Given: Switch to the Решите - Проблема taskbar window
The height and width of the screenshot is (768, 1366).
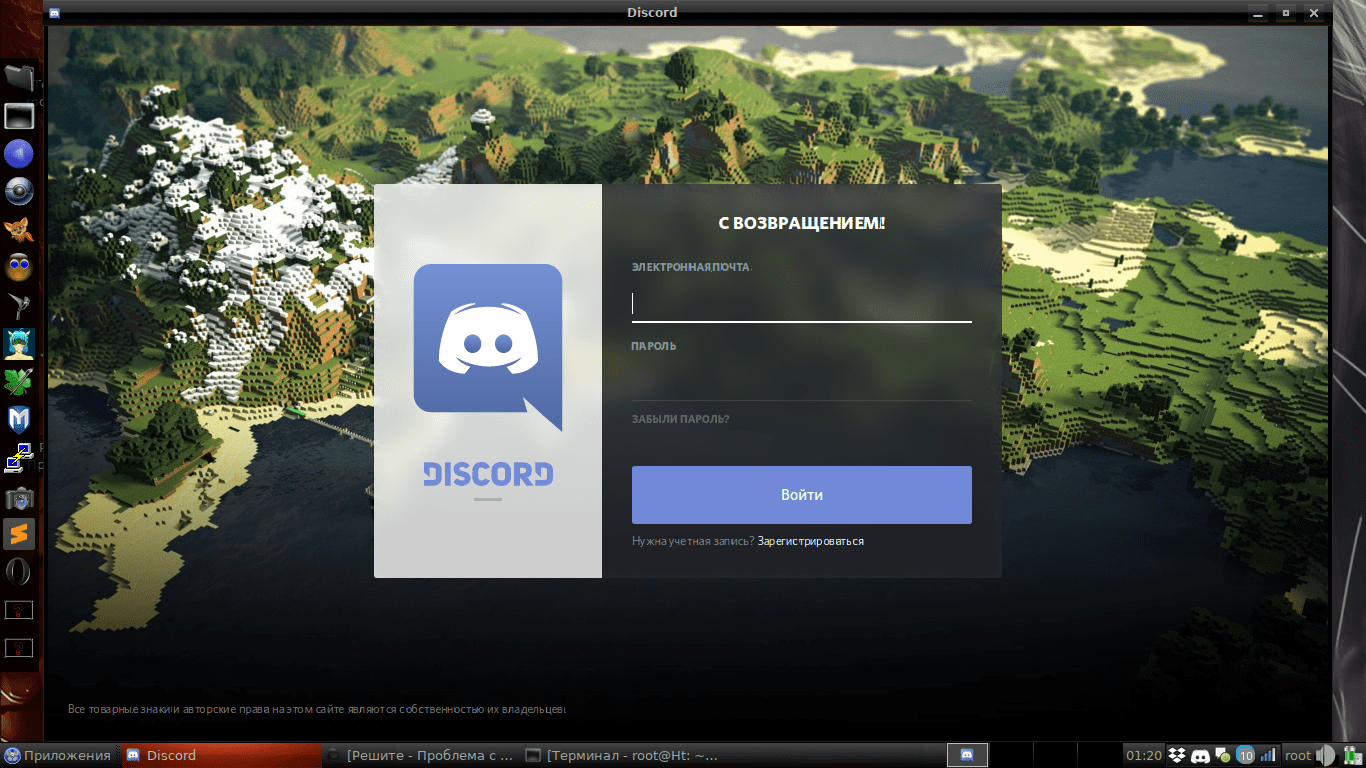Looking at the screenshot, I should 420,755.
